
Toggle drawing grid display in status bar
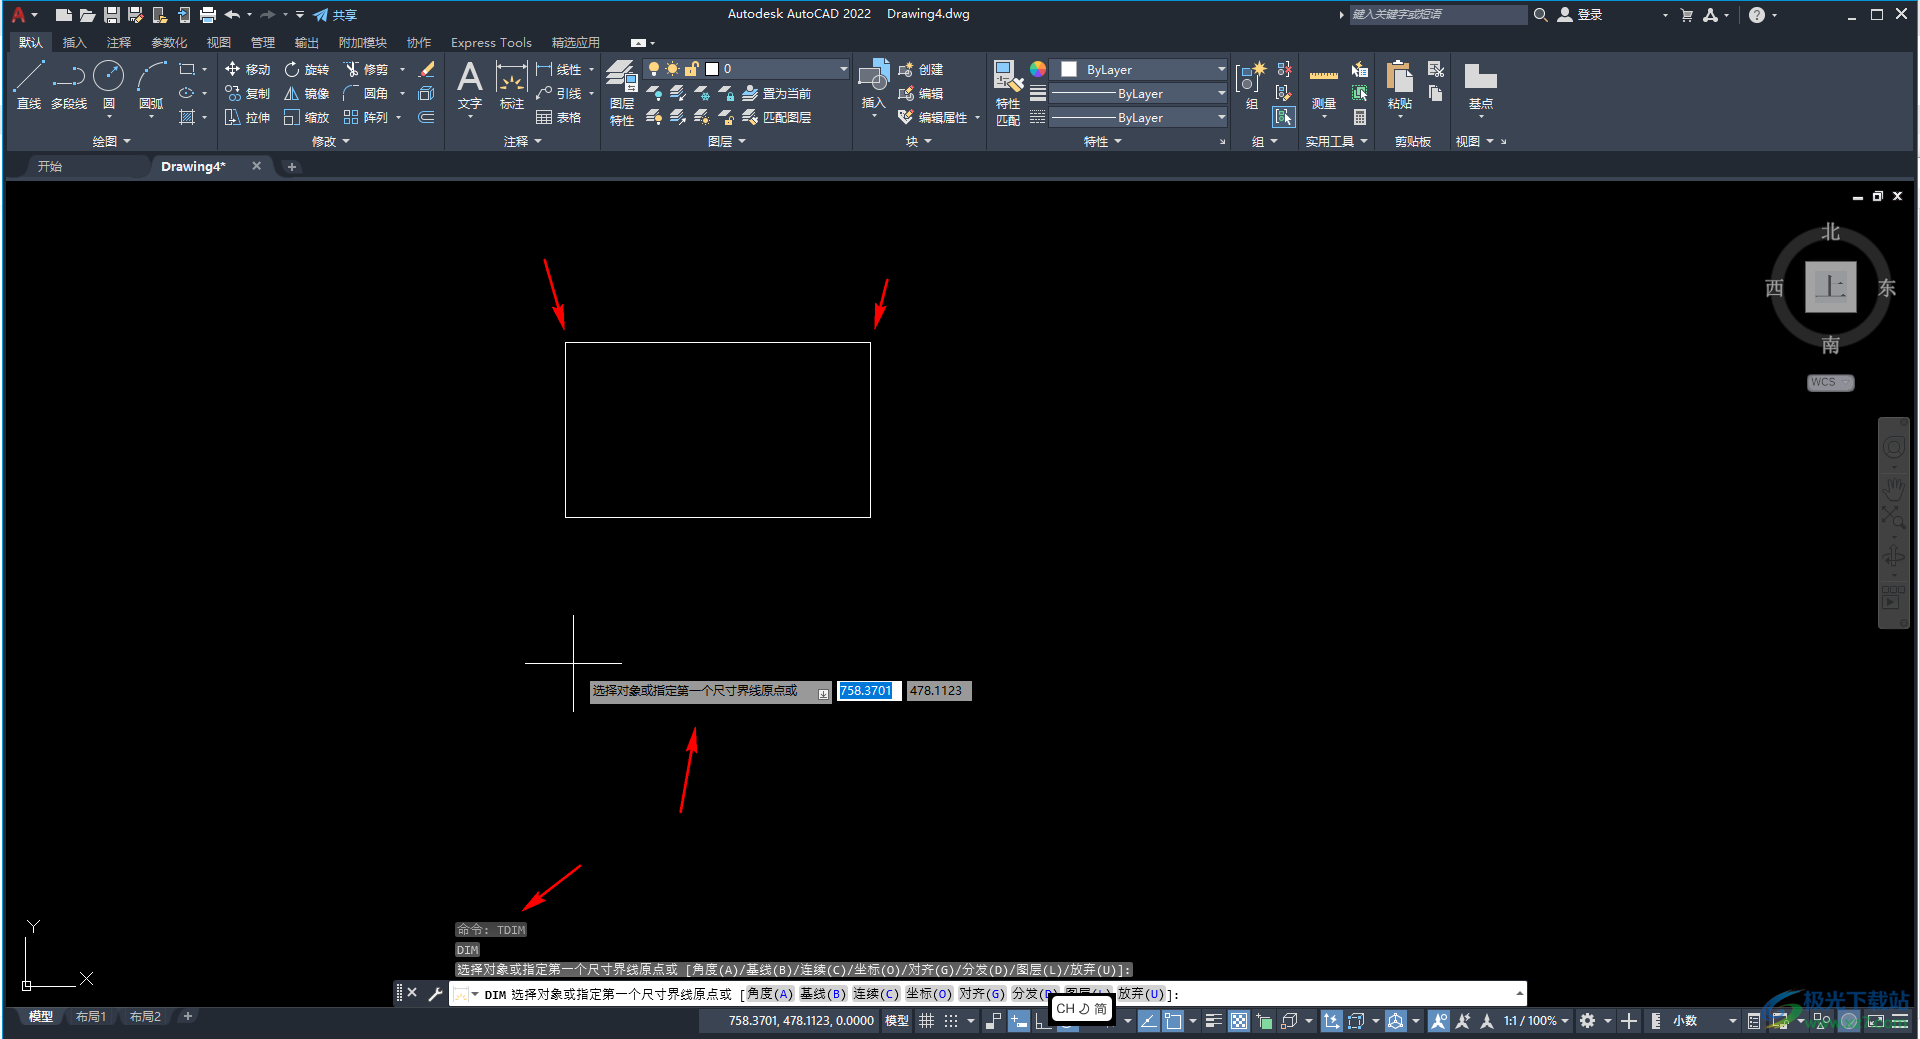click(x=927, y=1021)
